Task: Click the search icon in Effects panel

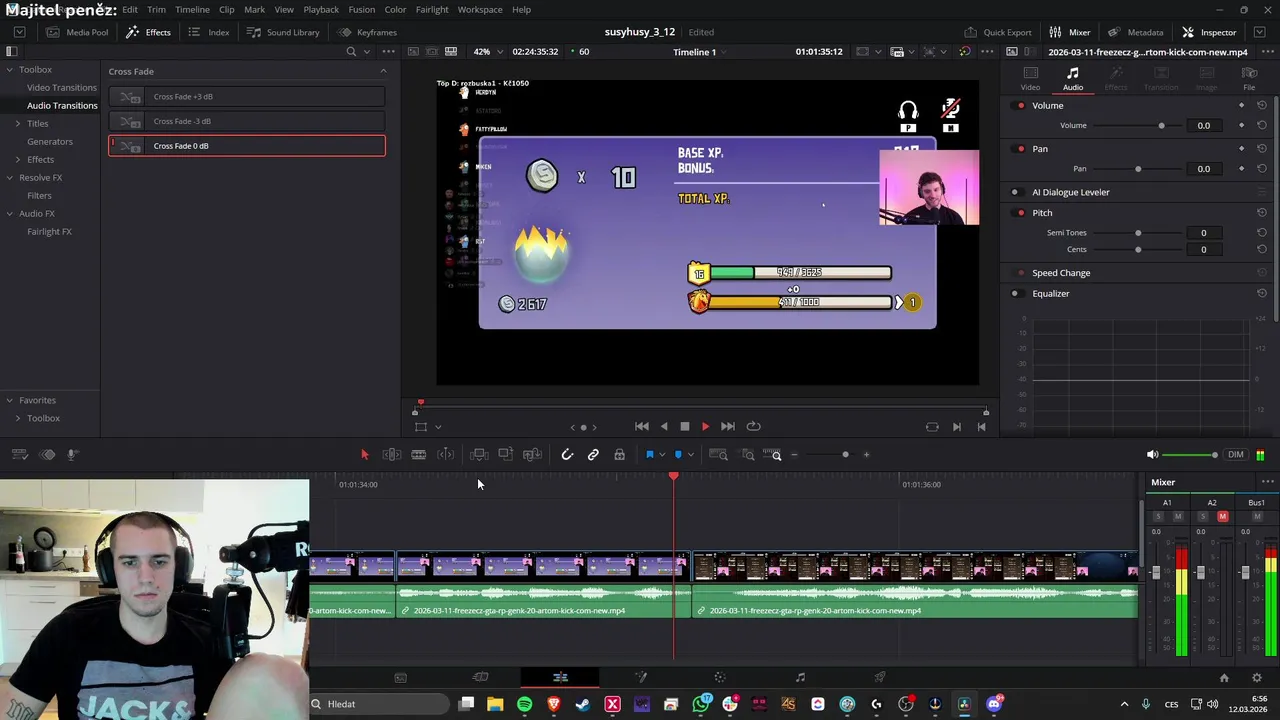Action: click(x=351, y=52)
